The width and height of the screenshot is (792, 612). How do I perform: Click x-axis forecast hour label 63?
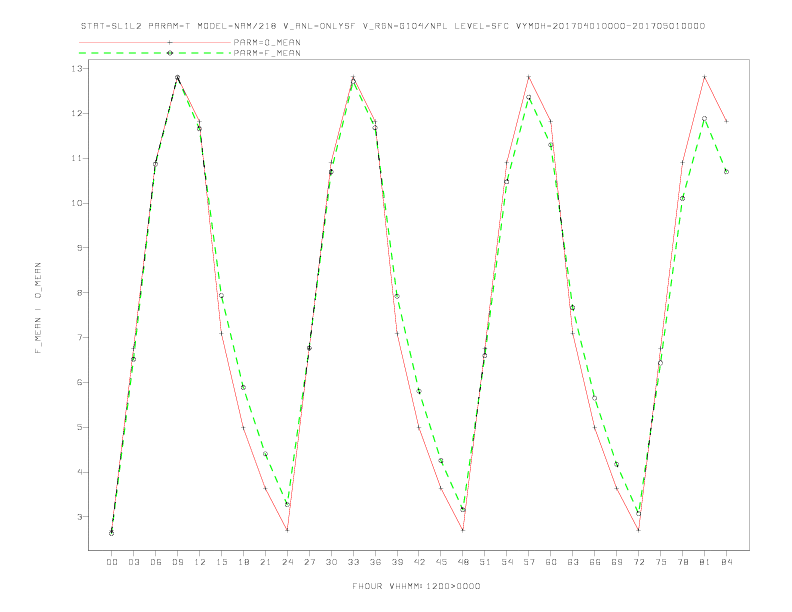(x=573, y=562)
